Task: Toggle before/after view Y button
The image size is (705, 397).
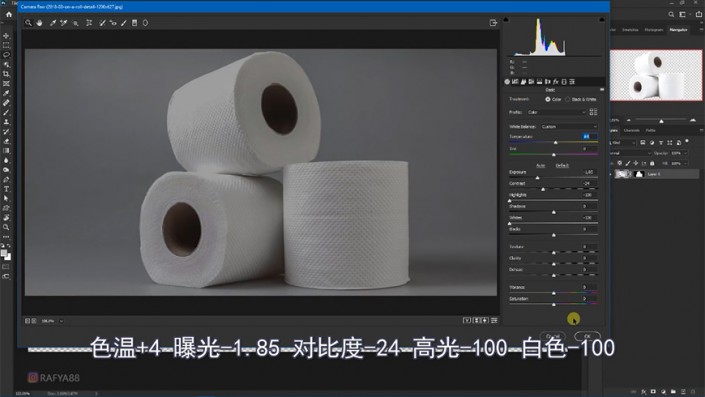Action: pos(467,321)
